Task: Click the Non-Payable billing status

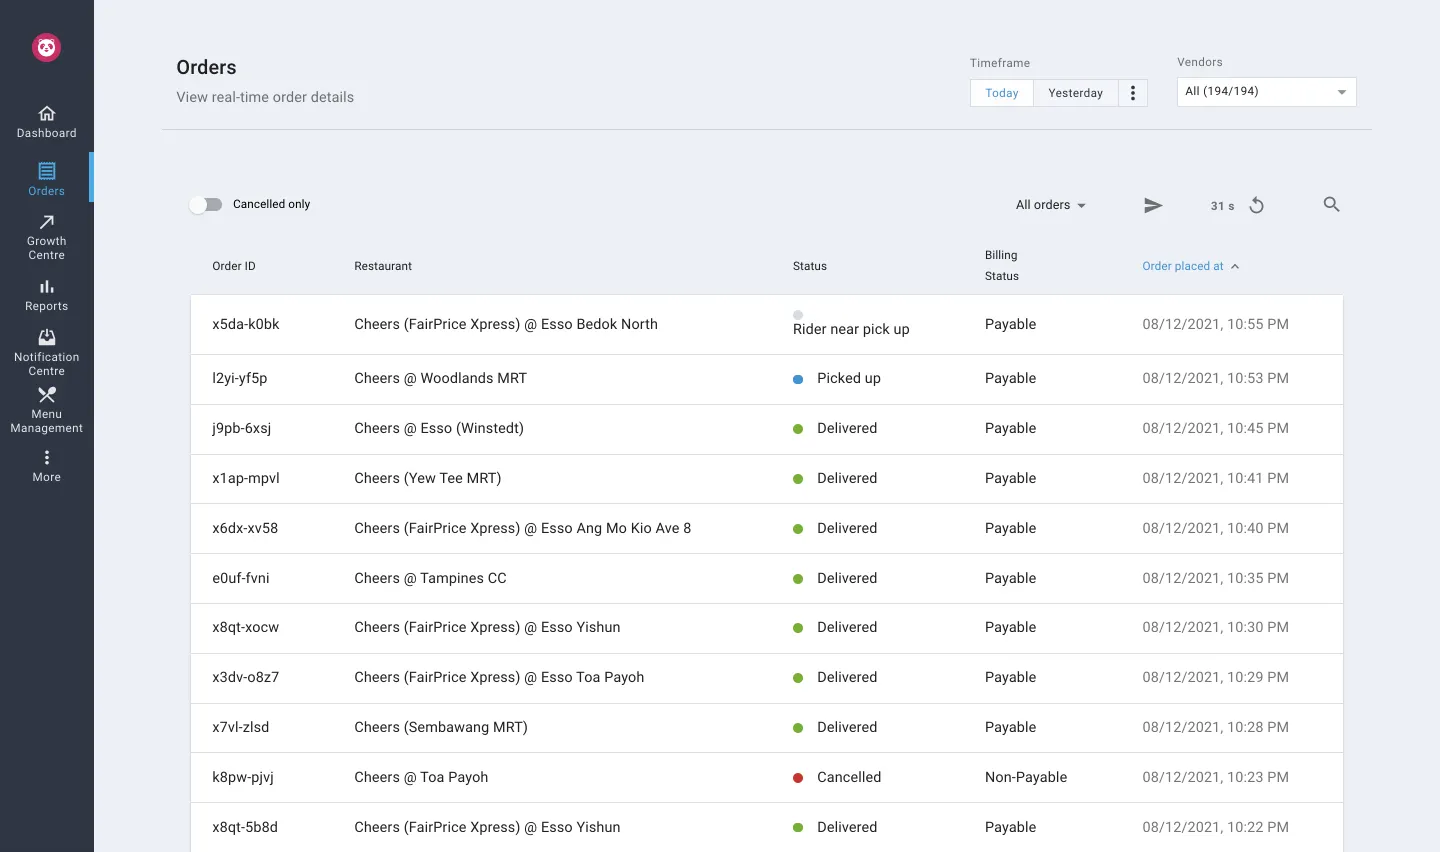Action: [x=1026, y=777]
